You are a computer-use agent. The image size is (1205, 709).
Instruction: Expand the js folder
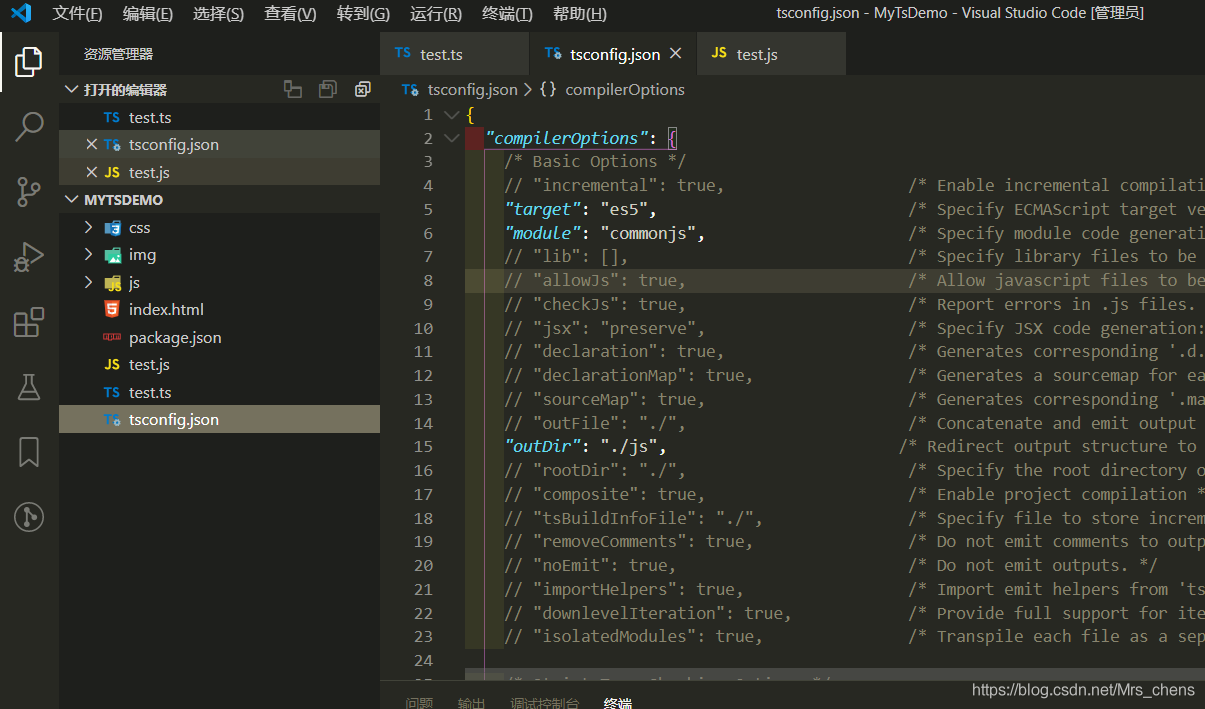pos(88,283)
